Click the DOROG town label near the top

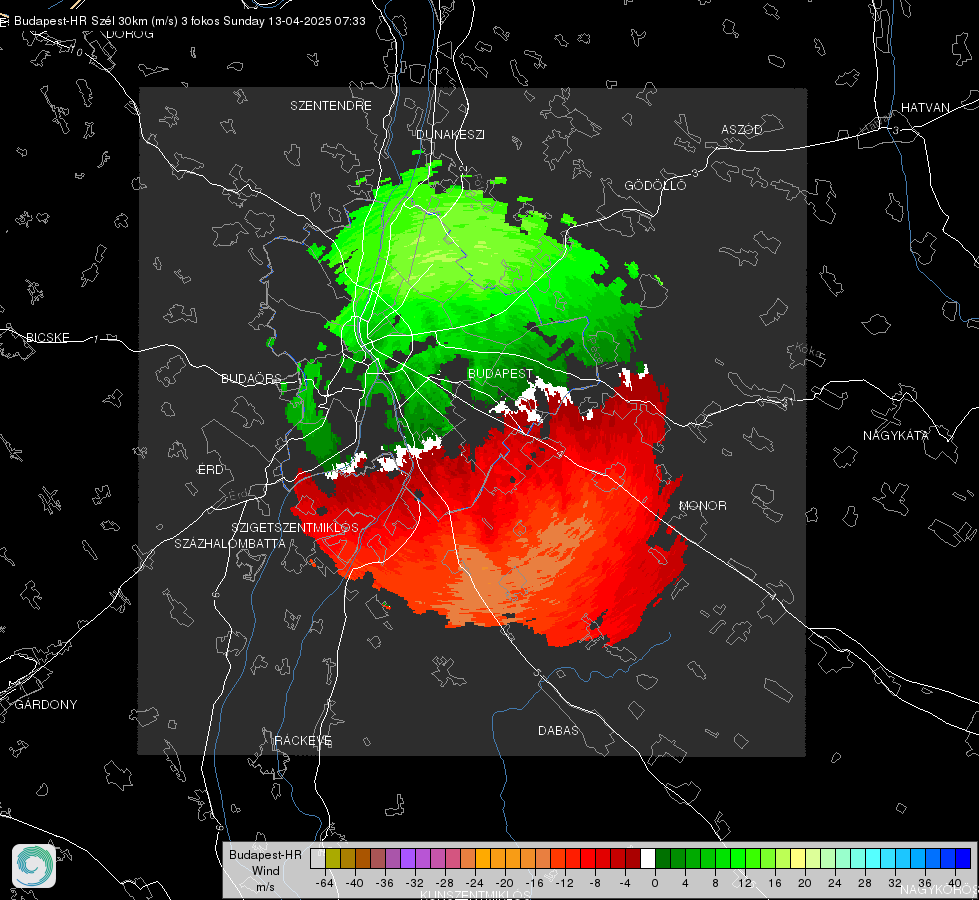click(130, 34)
